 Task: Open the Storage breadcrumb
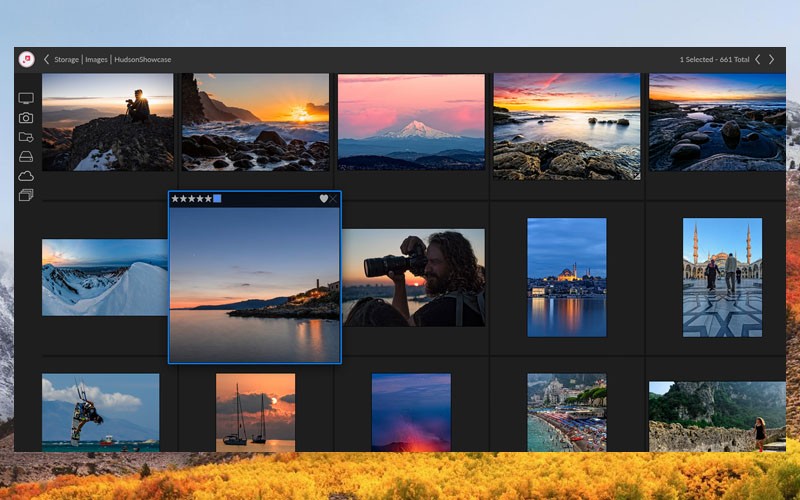pyautogui.click(x=66, y=60)
